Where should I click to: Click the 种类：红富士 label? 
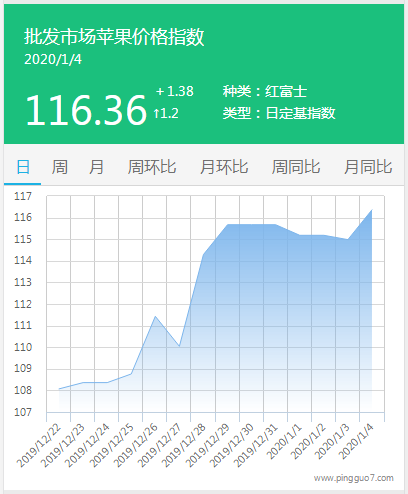265,91
